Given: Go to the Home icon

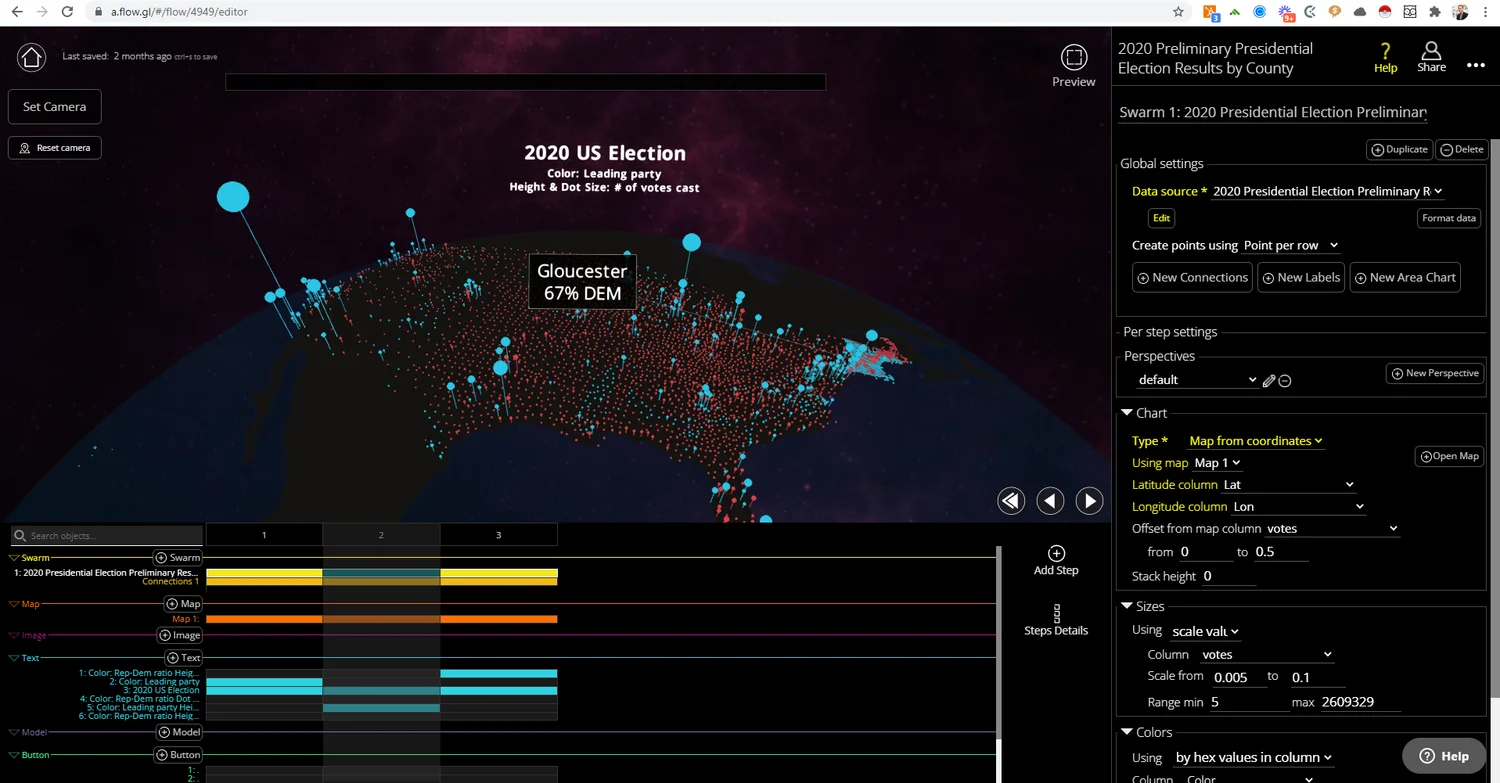Looking at the screenshot, I should coord(32,57).
